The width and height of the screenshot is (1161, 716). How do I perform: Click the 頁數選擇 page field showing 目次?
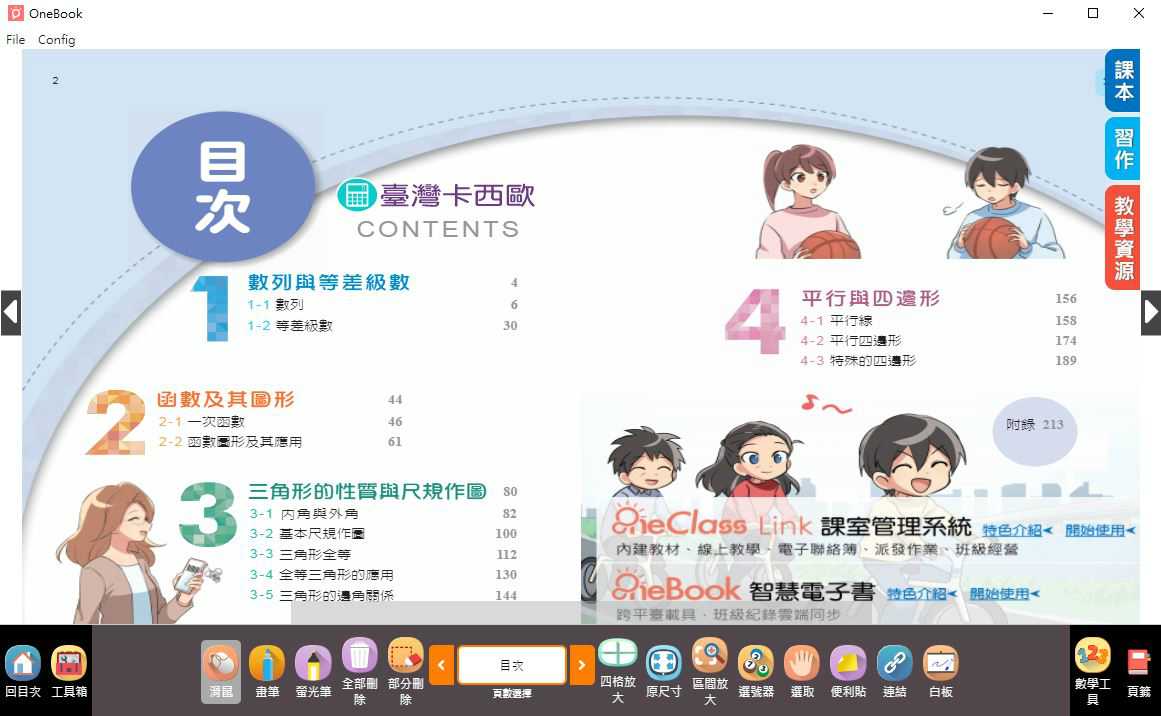[512, 665]
